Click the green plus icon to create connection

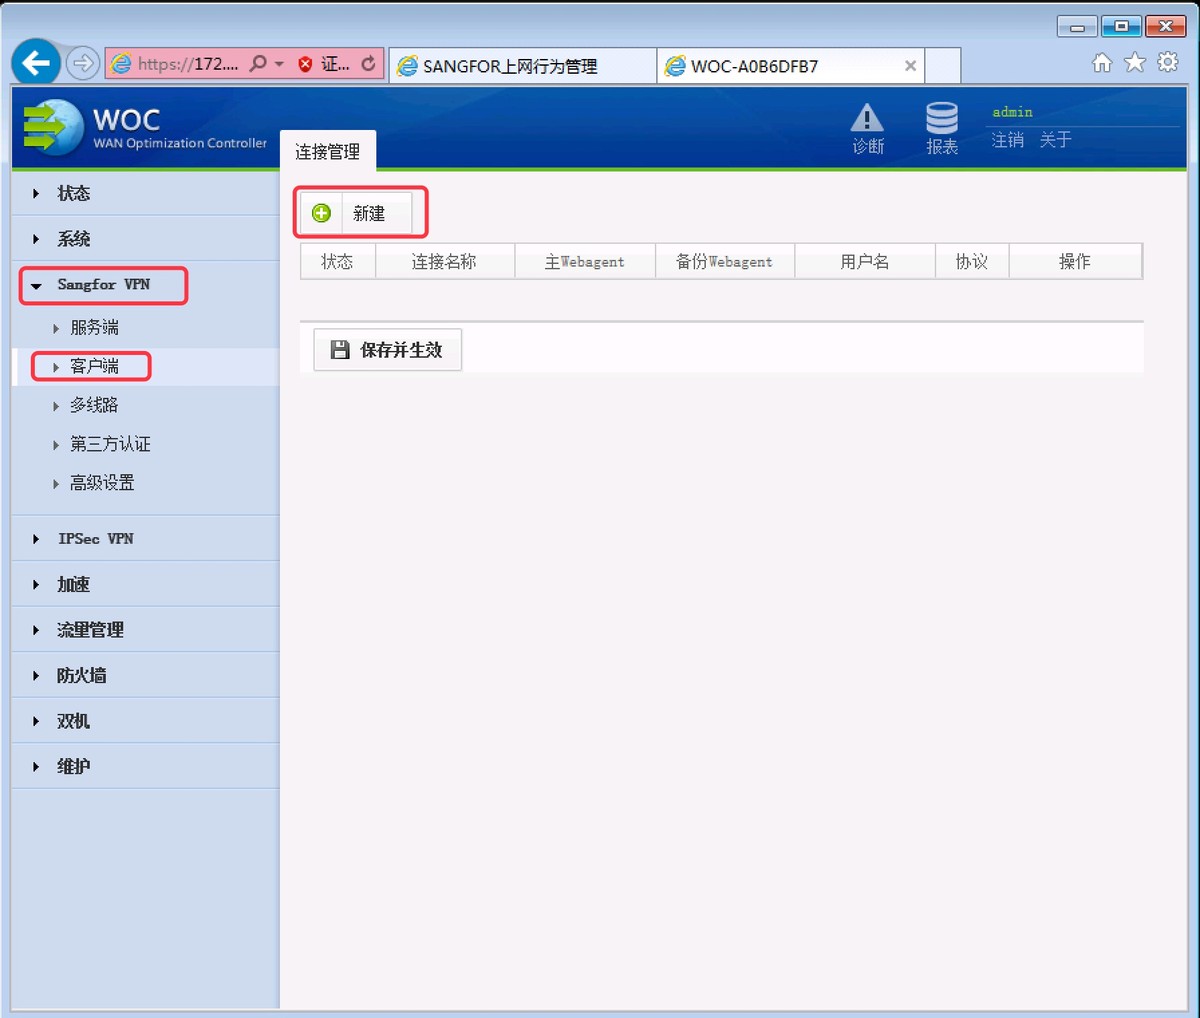[x=320, y=212]
